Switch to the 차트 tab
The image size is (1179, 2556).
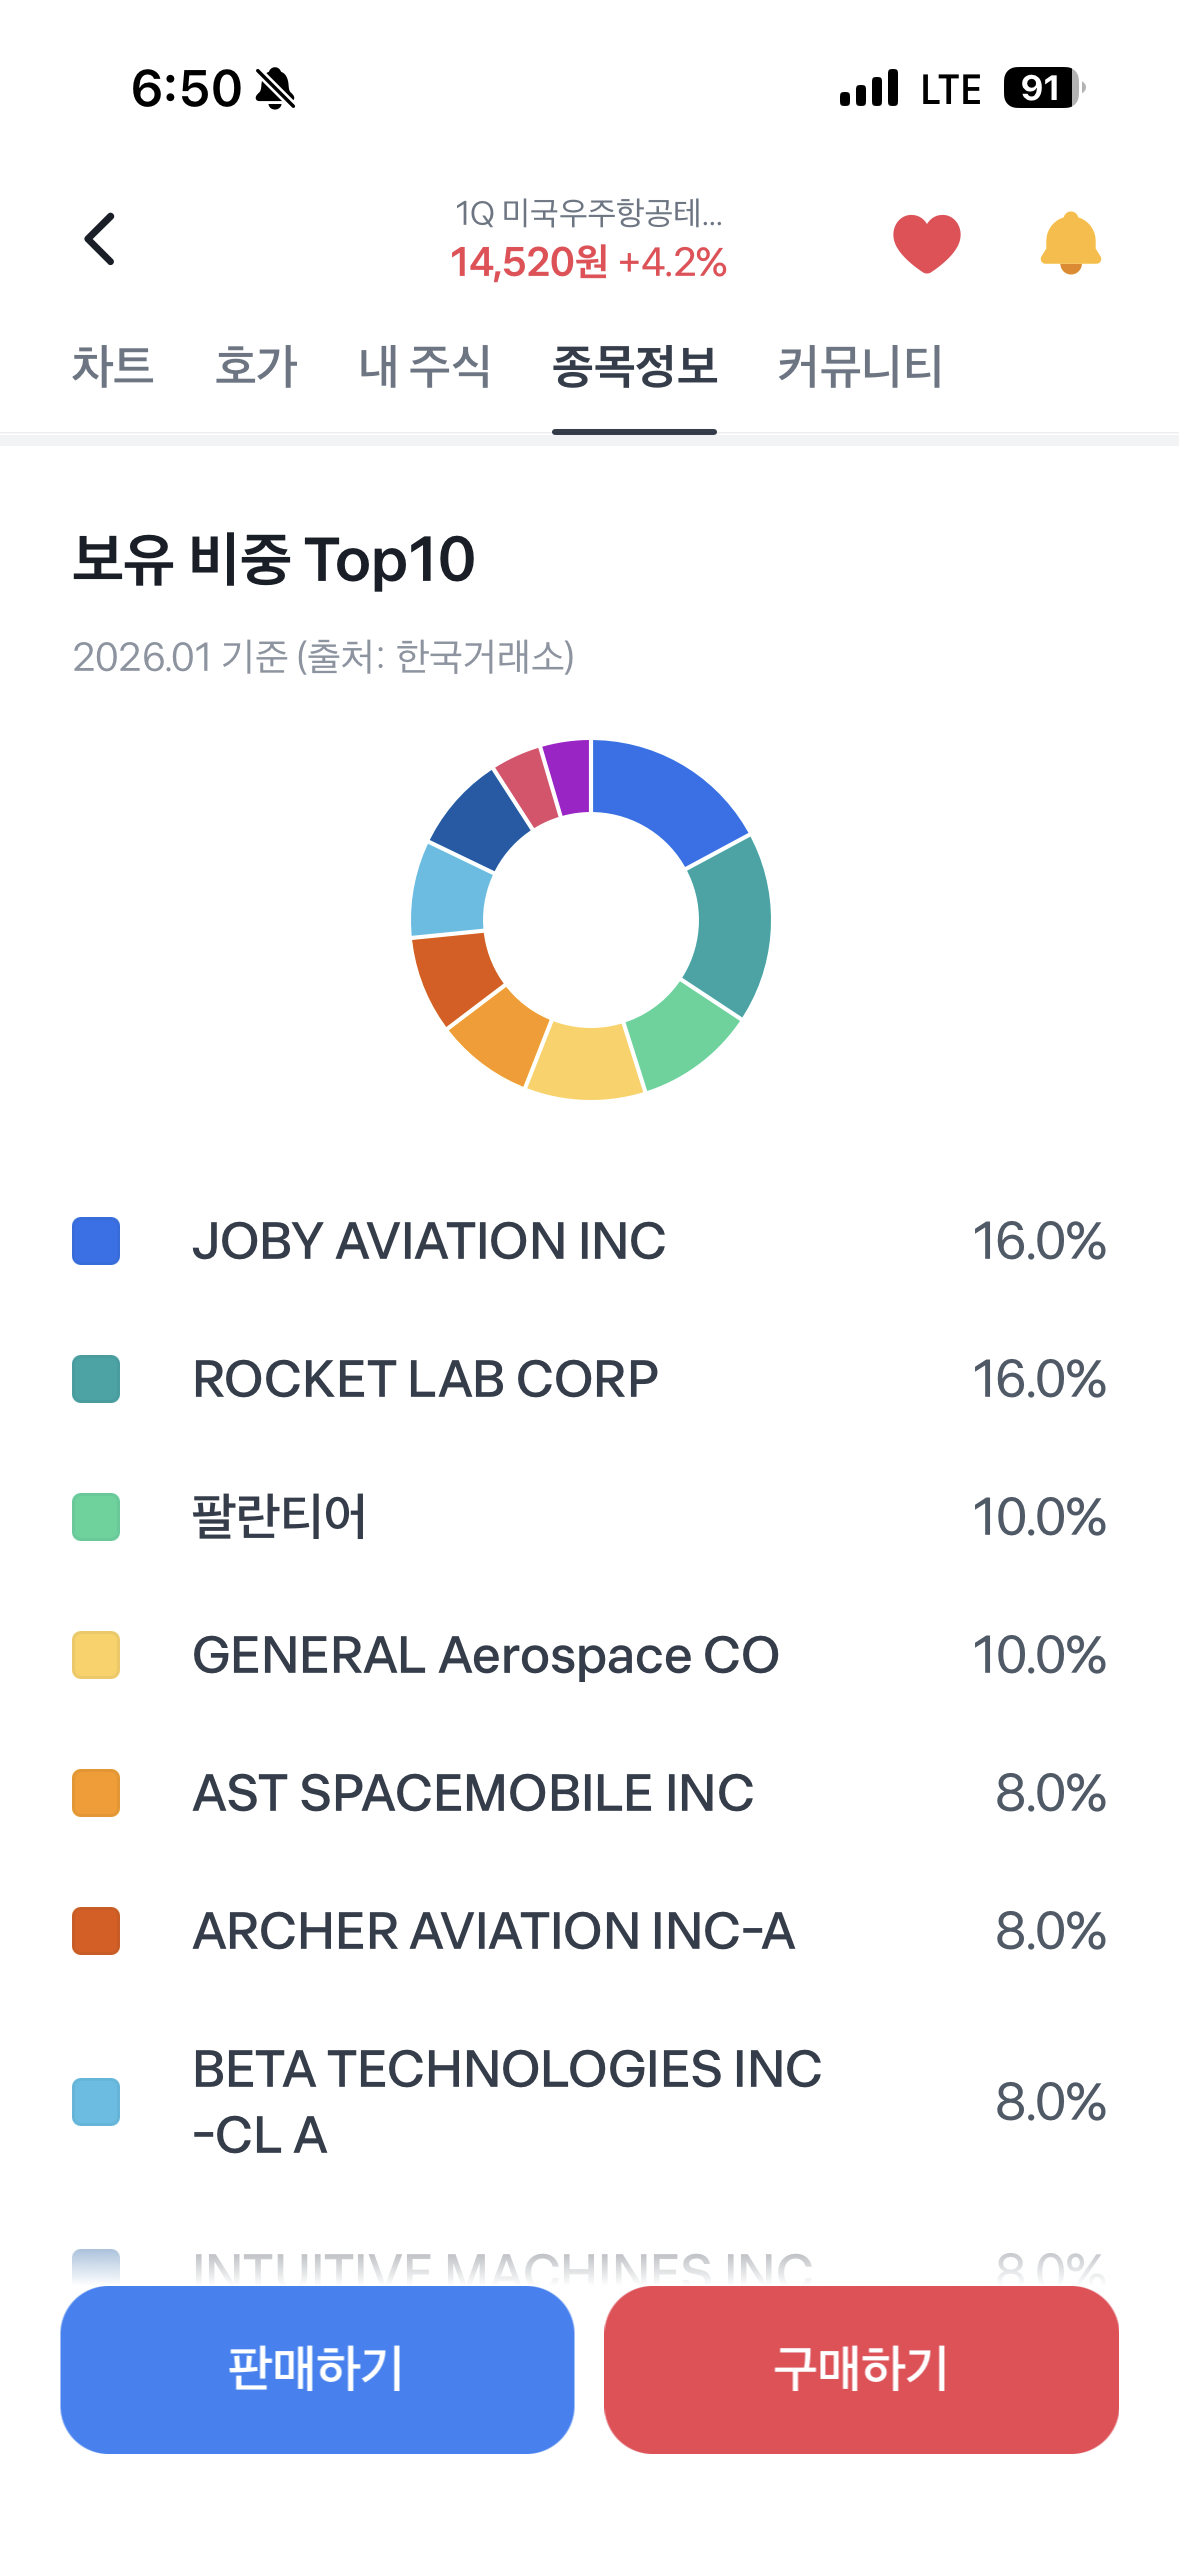[112, 366]
